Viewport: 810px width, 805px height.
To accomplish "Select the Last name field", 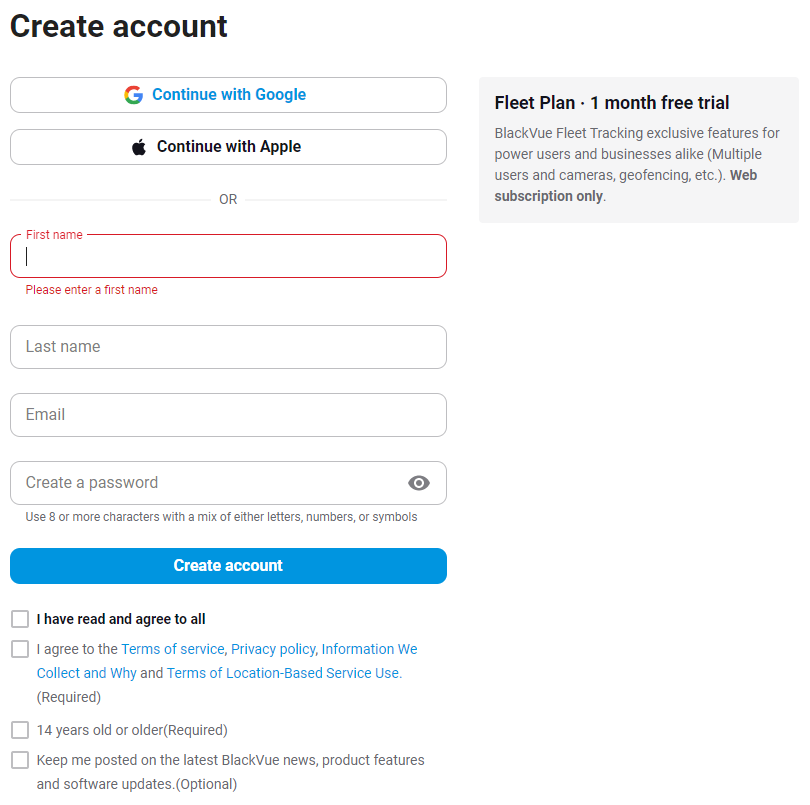I will tap(228, 347).
